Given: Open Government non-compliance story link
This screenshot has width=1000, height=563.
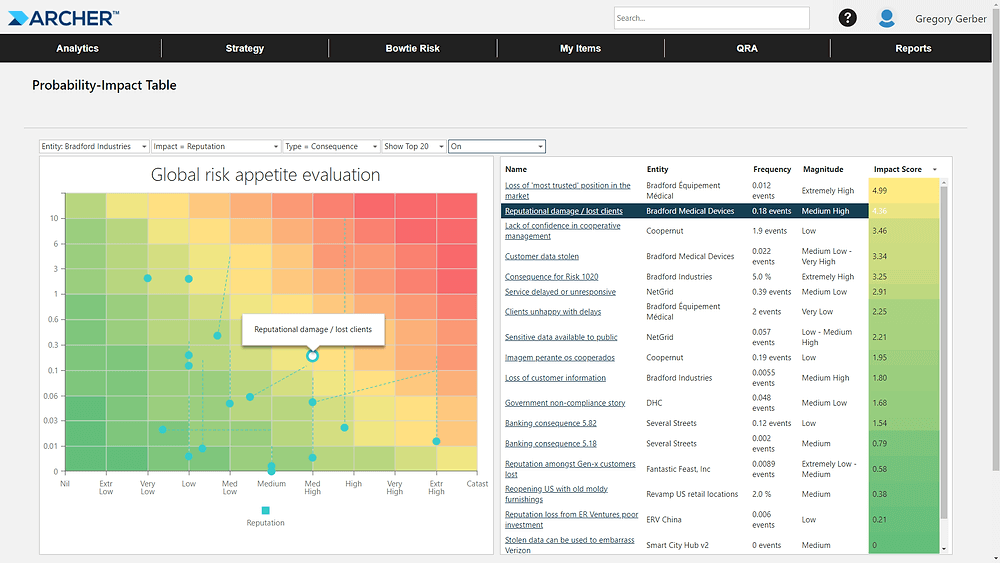Looking at the screenshot, I should click(x=564, y=403).
